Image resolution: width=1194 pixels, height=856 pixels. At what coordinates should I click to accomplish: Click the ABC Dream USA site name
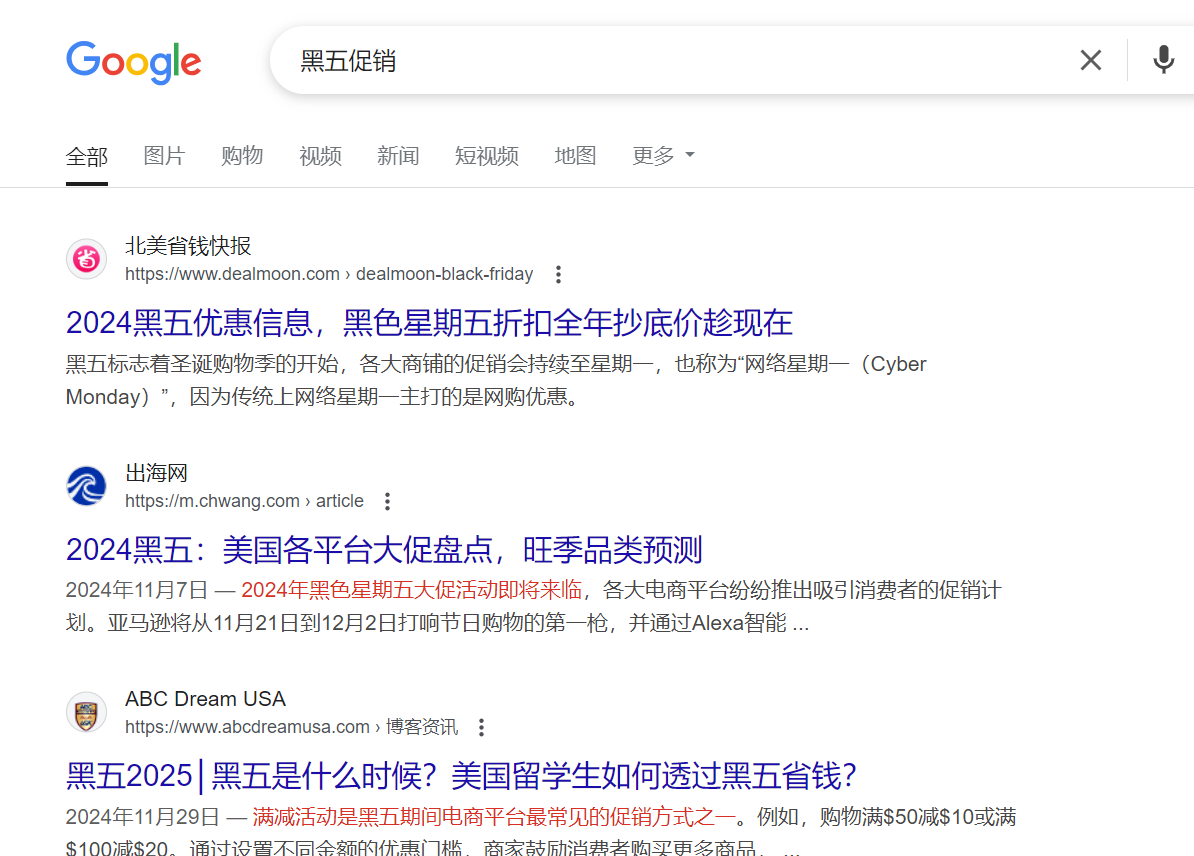[x=206, y=699]
